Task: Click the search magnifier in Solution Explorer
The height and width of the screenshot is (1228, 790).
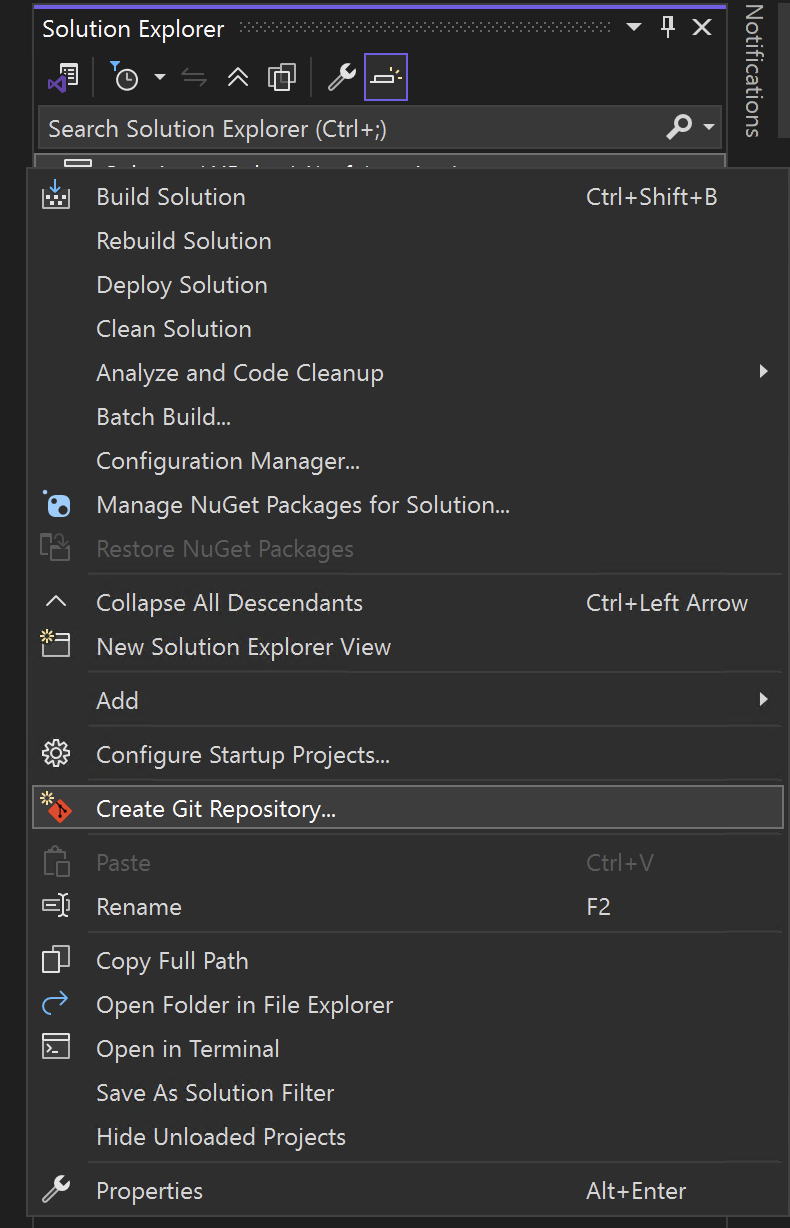Action: click(678, 128)
